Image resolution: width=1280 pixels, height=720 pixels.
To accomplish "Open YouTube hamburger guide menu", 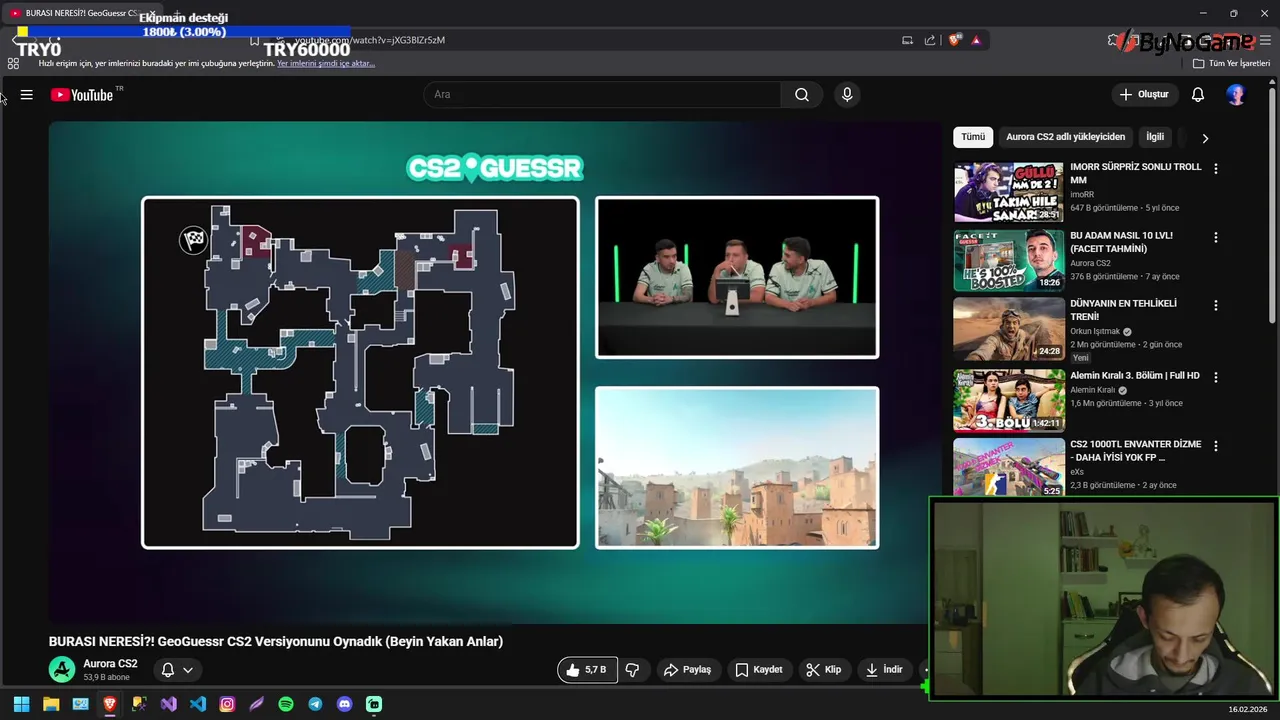I will [27, 95].
